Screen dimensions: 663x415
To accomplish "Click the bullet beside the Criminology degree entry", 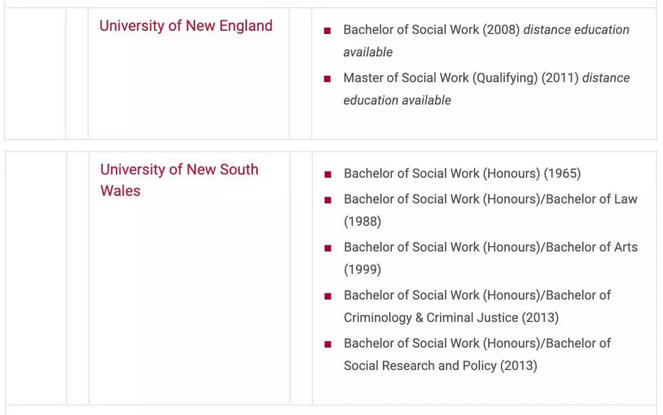I will pos(327,297).
